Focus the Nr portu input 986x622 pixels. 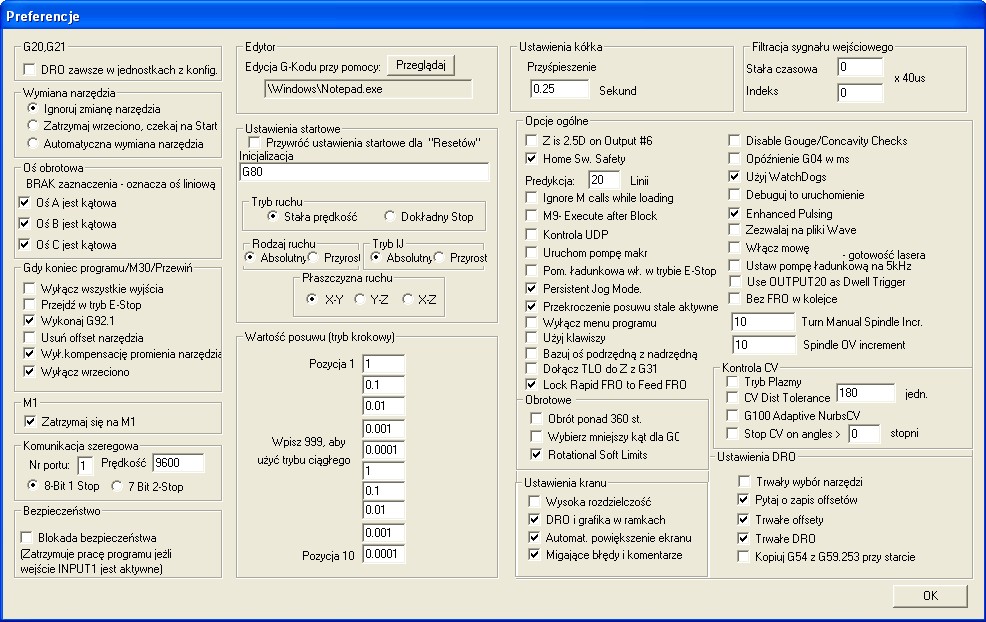point(86,465)
